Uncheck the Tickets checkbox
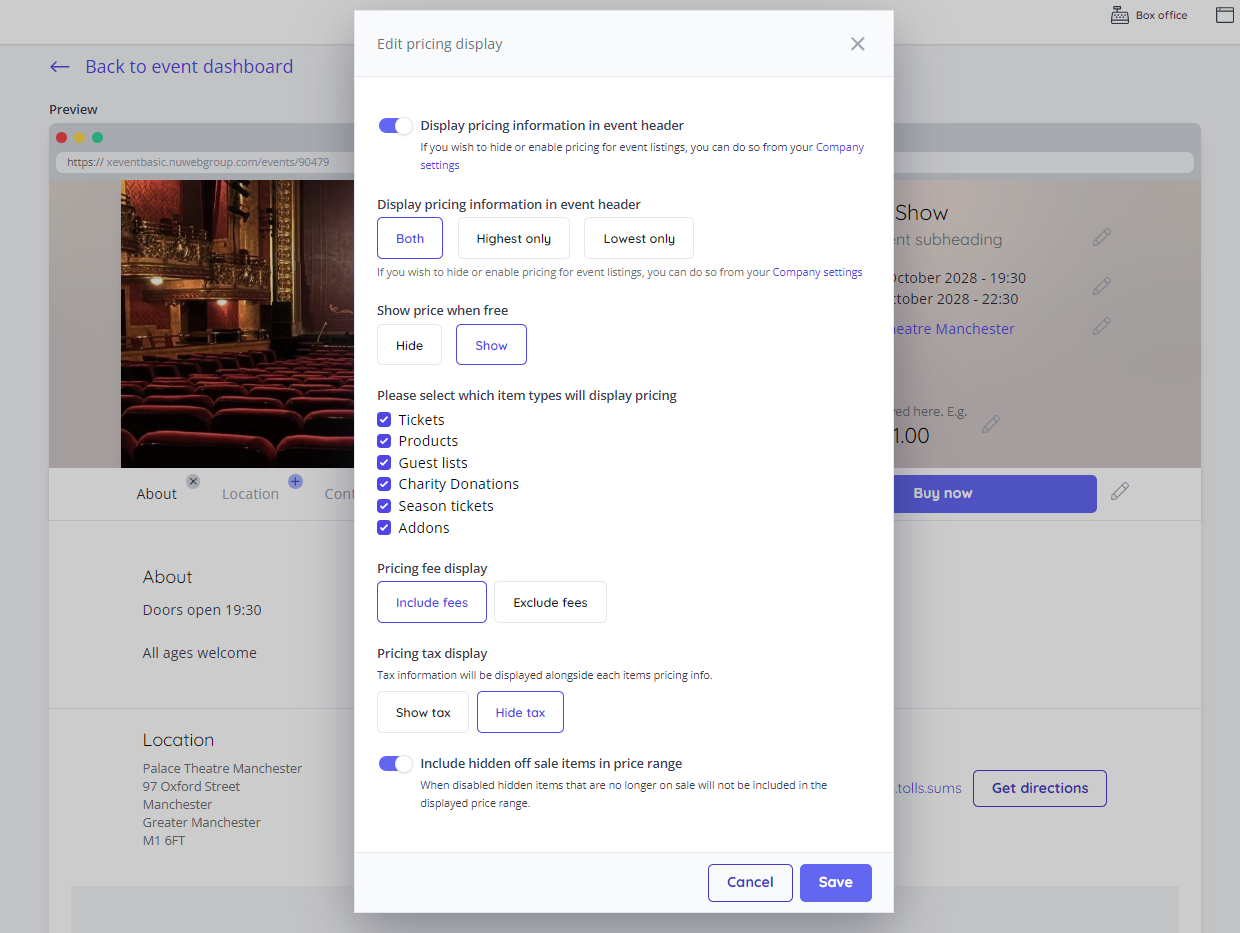The width and height of the screenshot is (1240, 933). (x=384, y=420)
